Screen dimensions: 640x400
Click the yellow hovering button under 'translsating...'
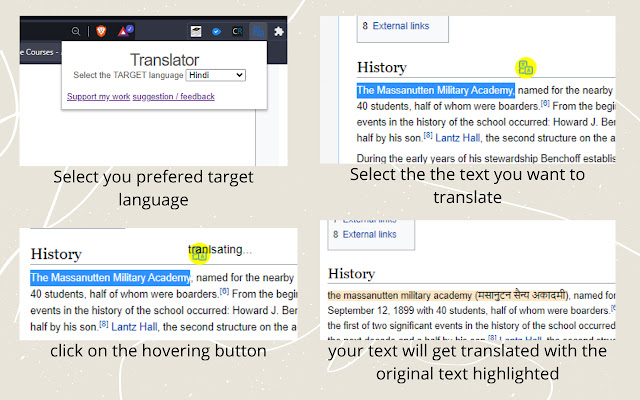click(199, 254)
